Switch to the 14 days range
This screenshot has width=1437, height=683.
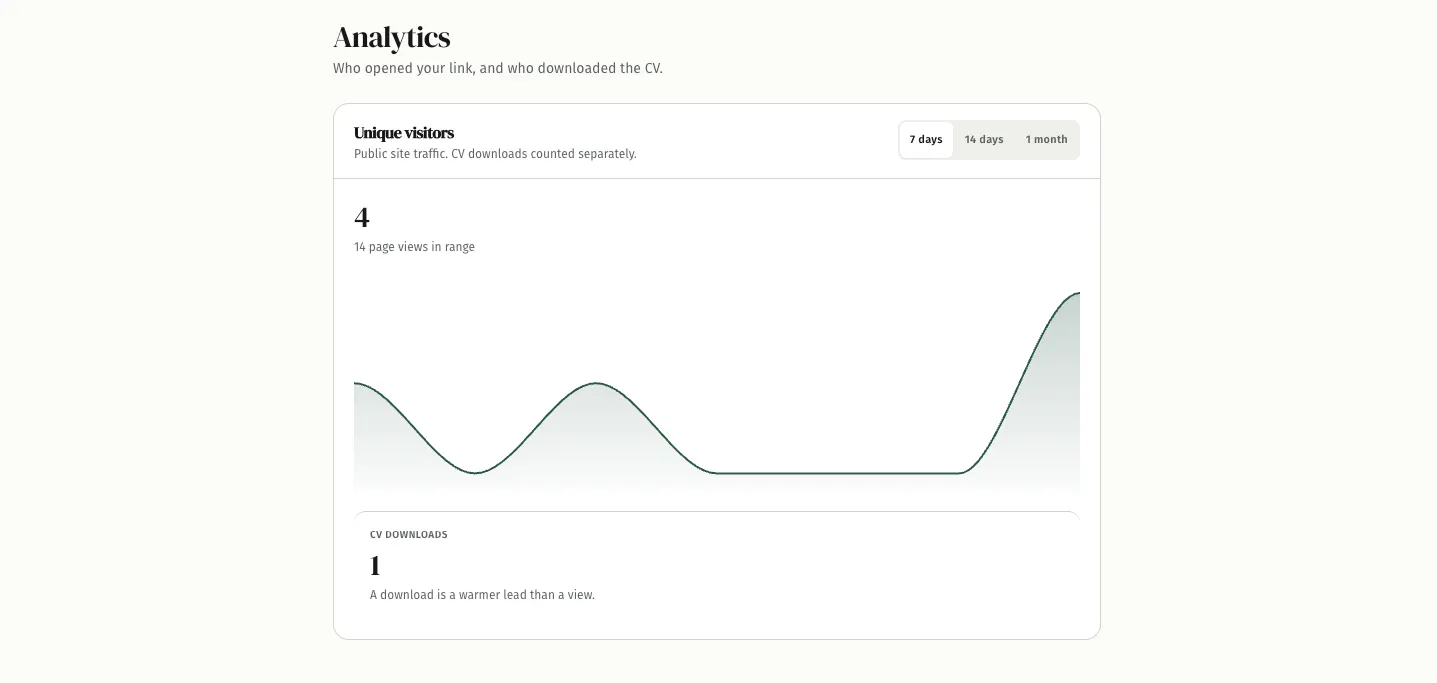tap(984, 140)
